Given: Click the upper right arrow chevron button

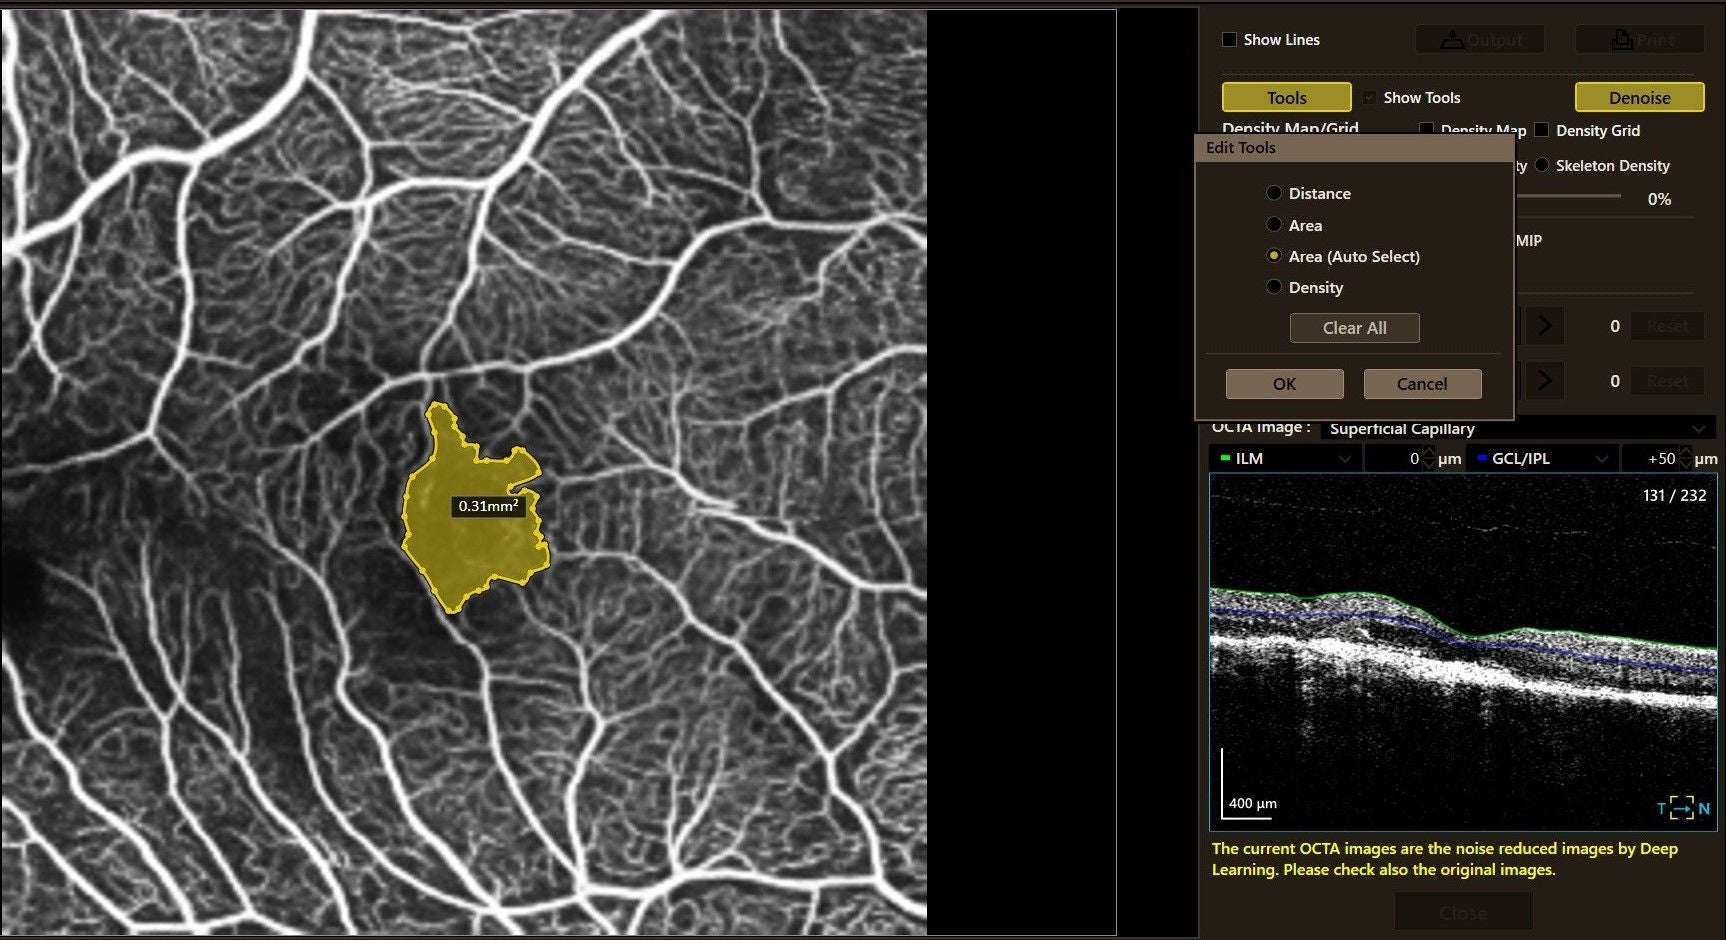Looking at the screenshot, I should 1545,326.
